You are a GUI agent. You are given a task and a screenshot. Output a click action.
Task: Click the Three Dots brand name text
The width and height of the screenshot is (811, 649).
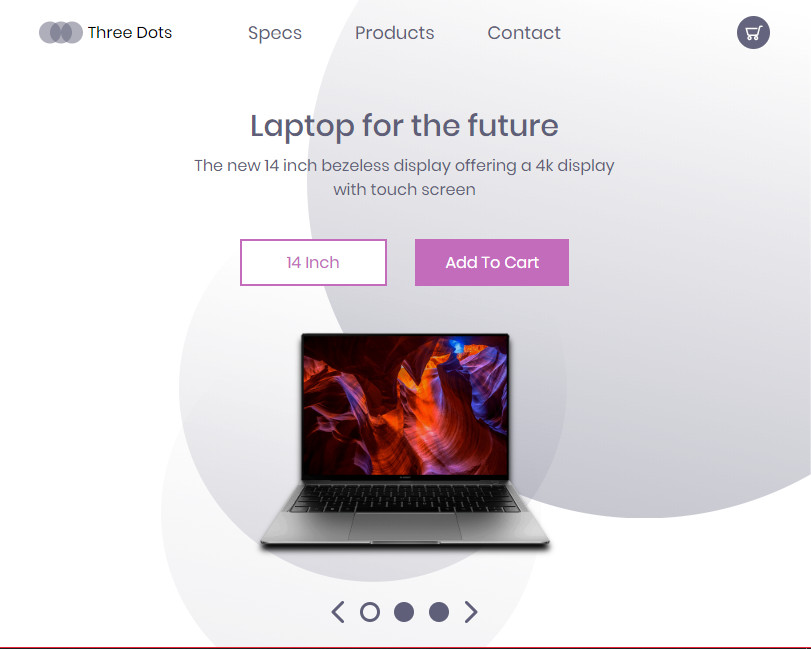click(130, 33)
